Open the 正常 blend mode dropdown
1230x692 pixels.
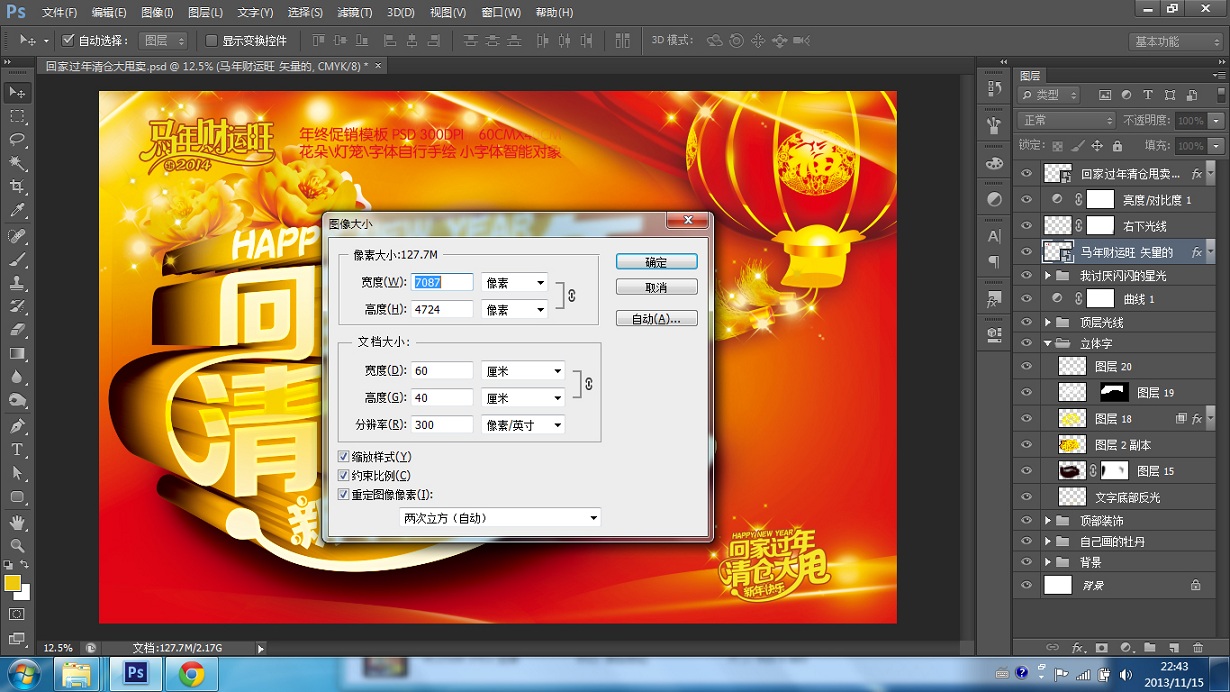pyautogui.click(x=1066, y=120)
